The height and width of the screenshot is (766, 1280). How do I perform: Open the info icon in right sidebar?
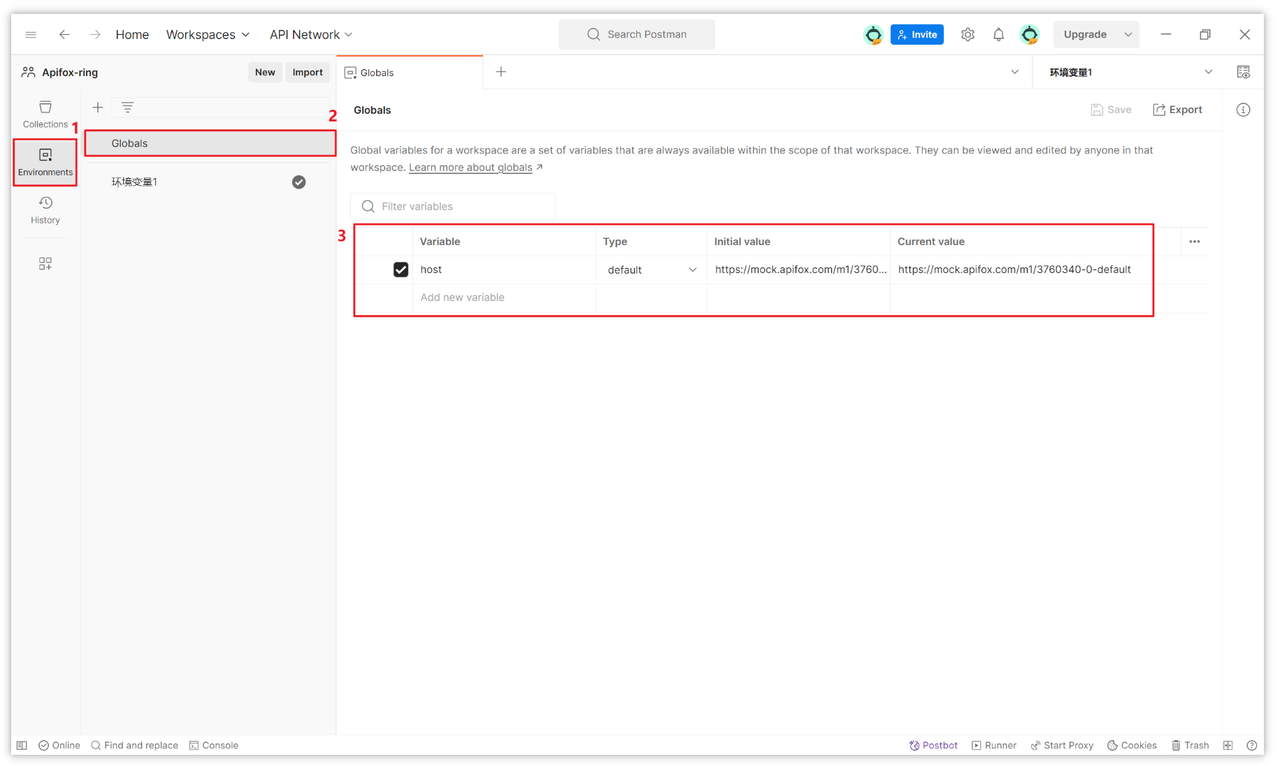[x=1243, y=110]
